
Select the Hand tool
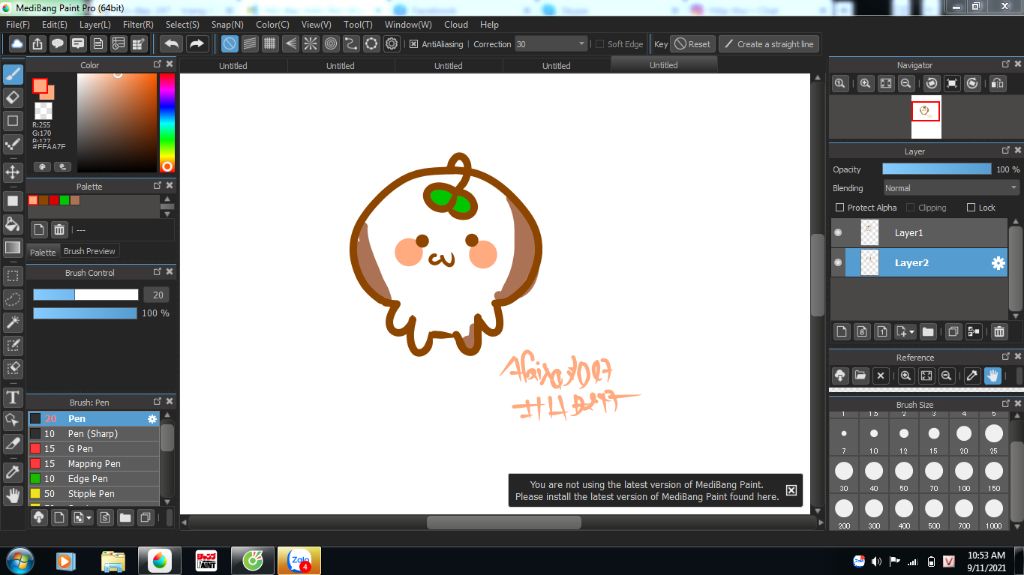click(12, 495)
